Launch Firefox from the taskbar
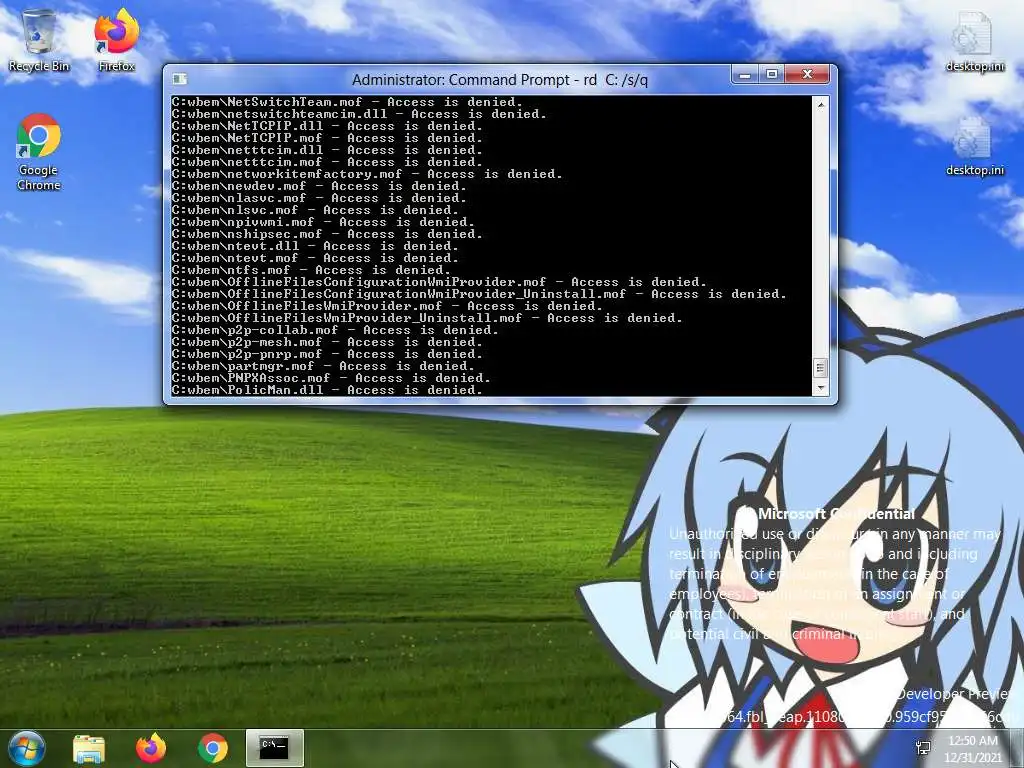Screen dimensions: 1024x768 151,748
